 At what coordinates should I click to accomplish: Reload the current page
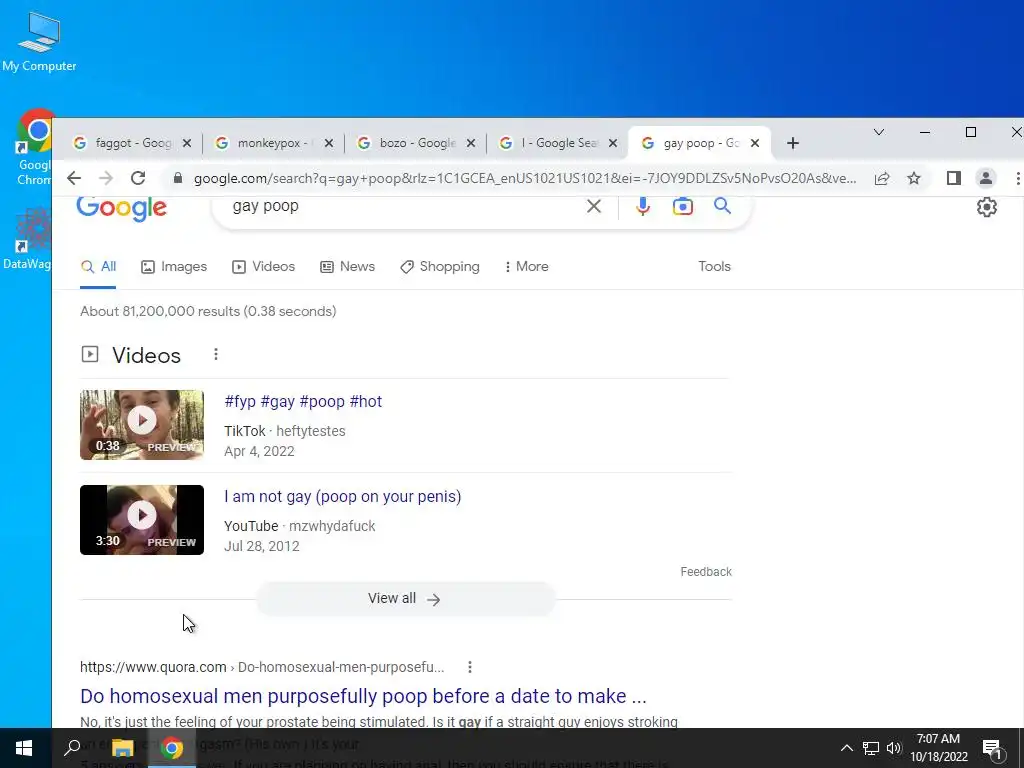[138, 178]
